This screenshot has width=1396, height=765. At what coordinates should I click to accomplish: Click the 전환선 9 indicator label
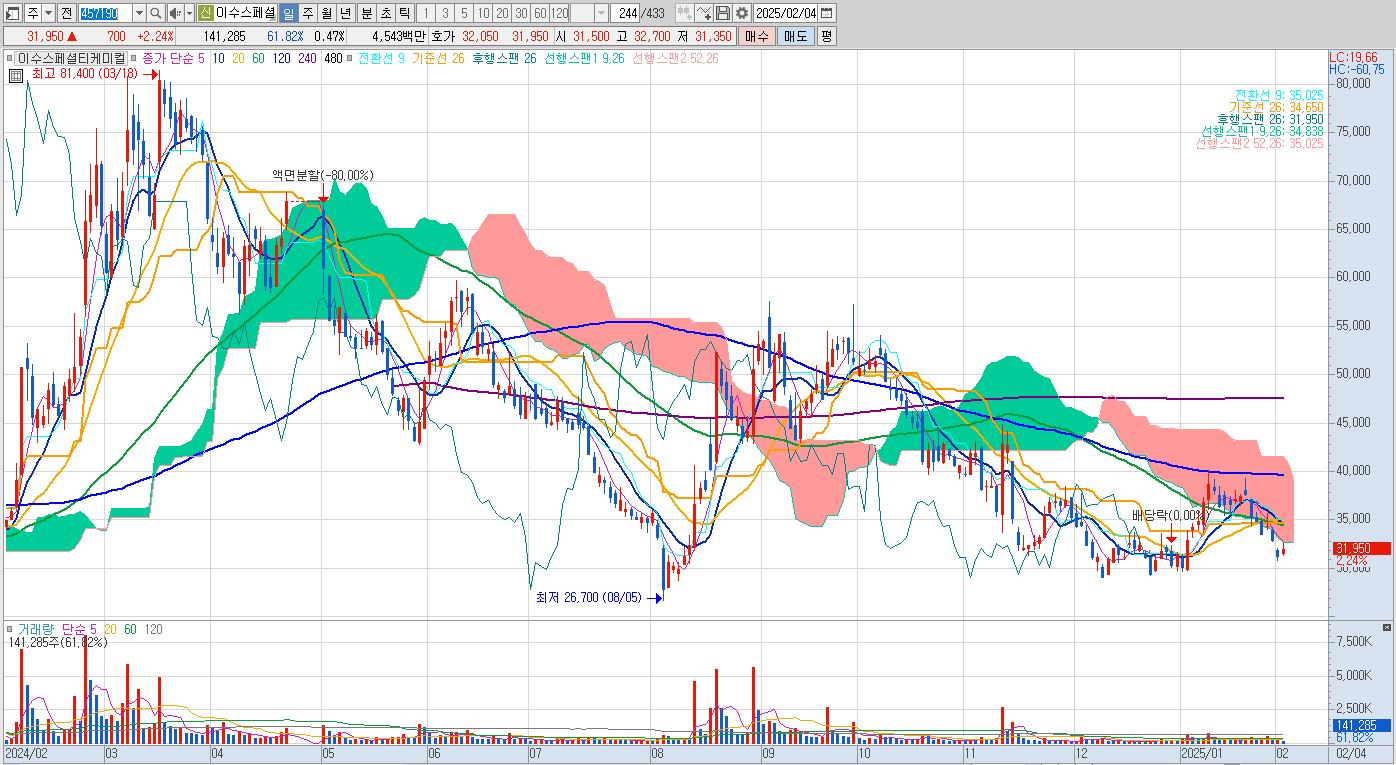381,58
